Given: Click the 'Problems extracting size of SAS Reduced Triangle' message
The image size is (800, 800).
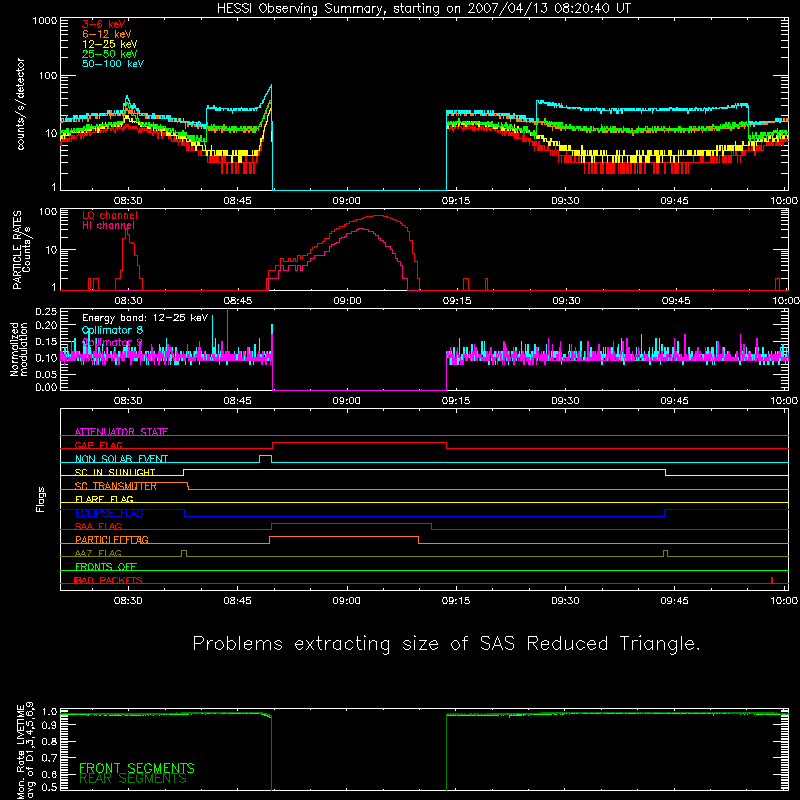Looking at the screenshot, I should [446, 643].
